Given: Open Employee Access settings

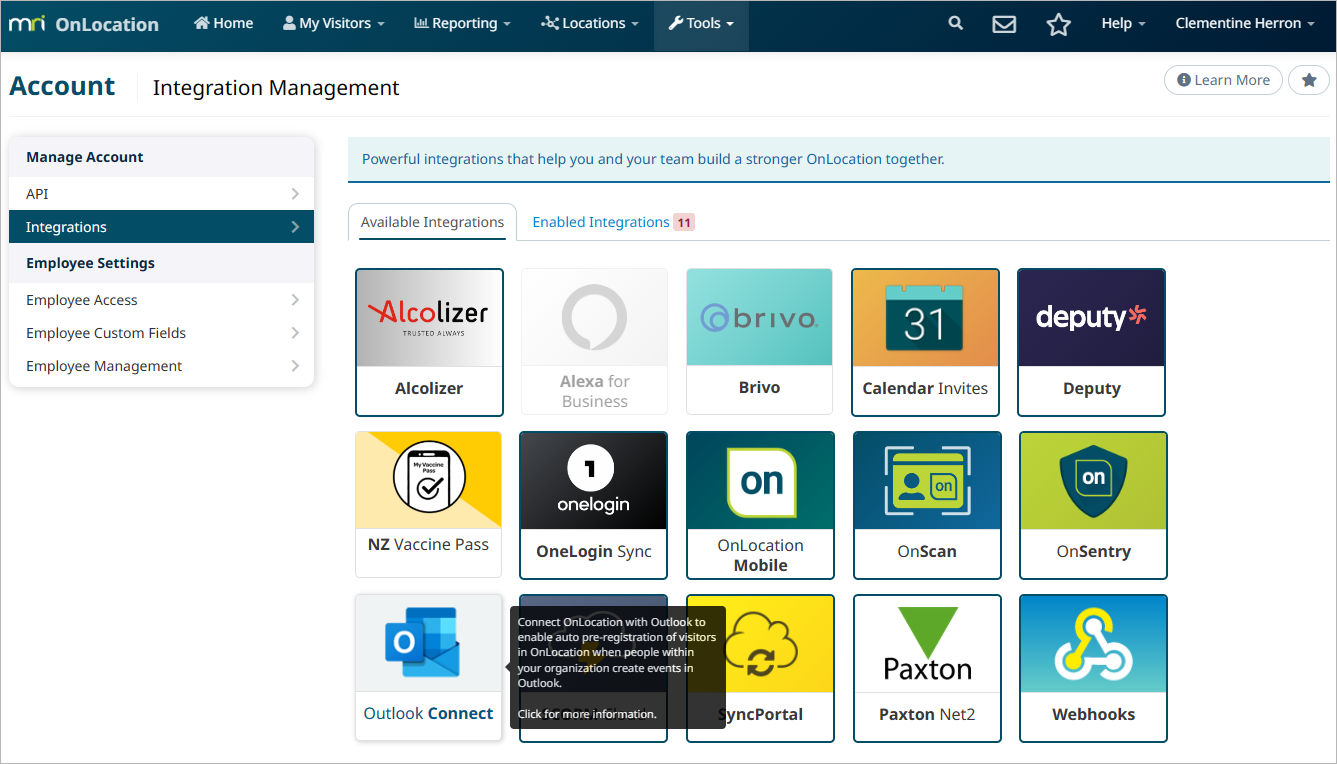Looking at the screenshot, I should click(161, 300).
